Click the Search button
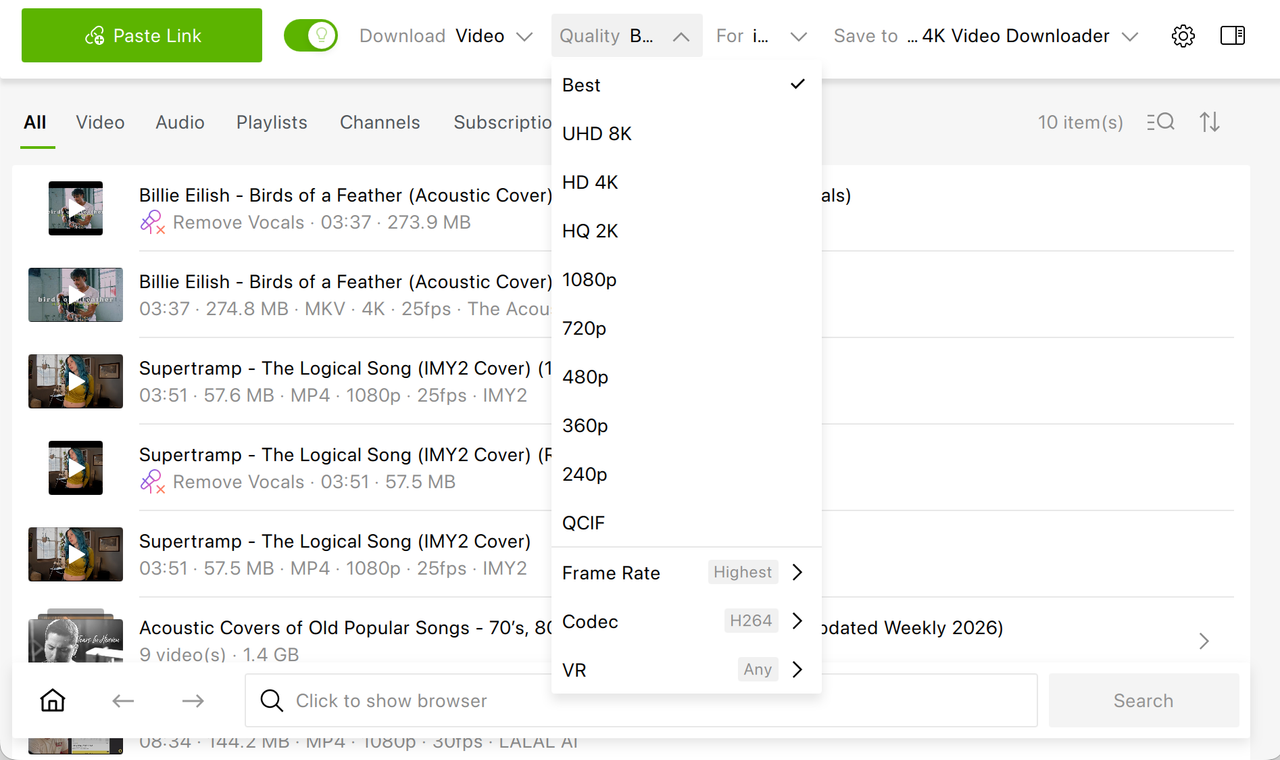 click(x=1144, y=700)
